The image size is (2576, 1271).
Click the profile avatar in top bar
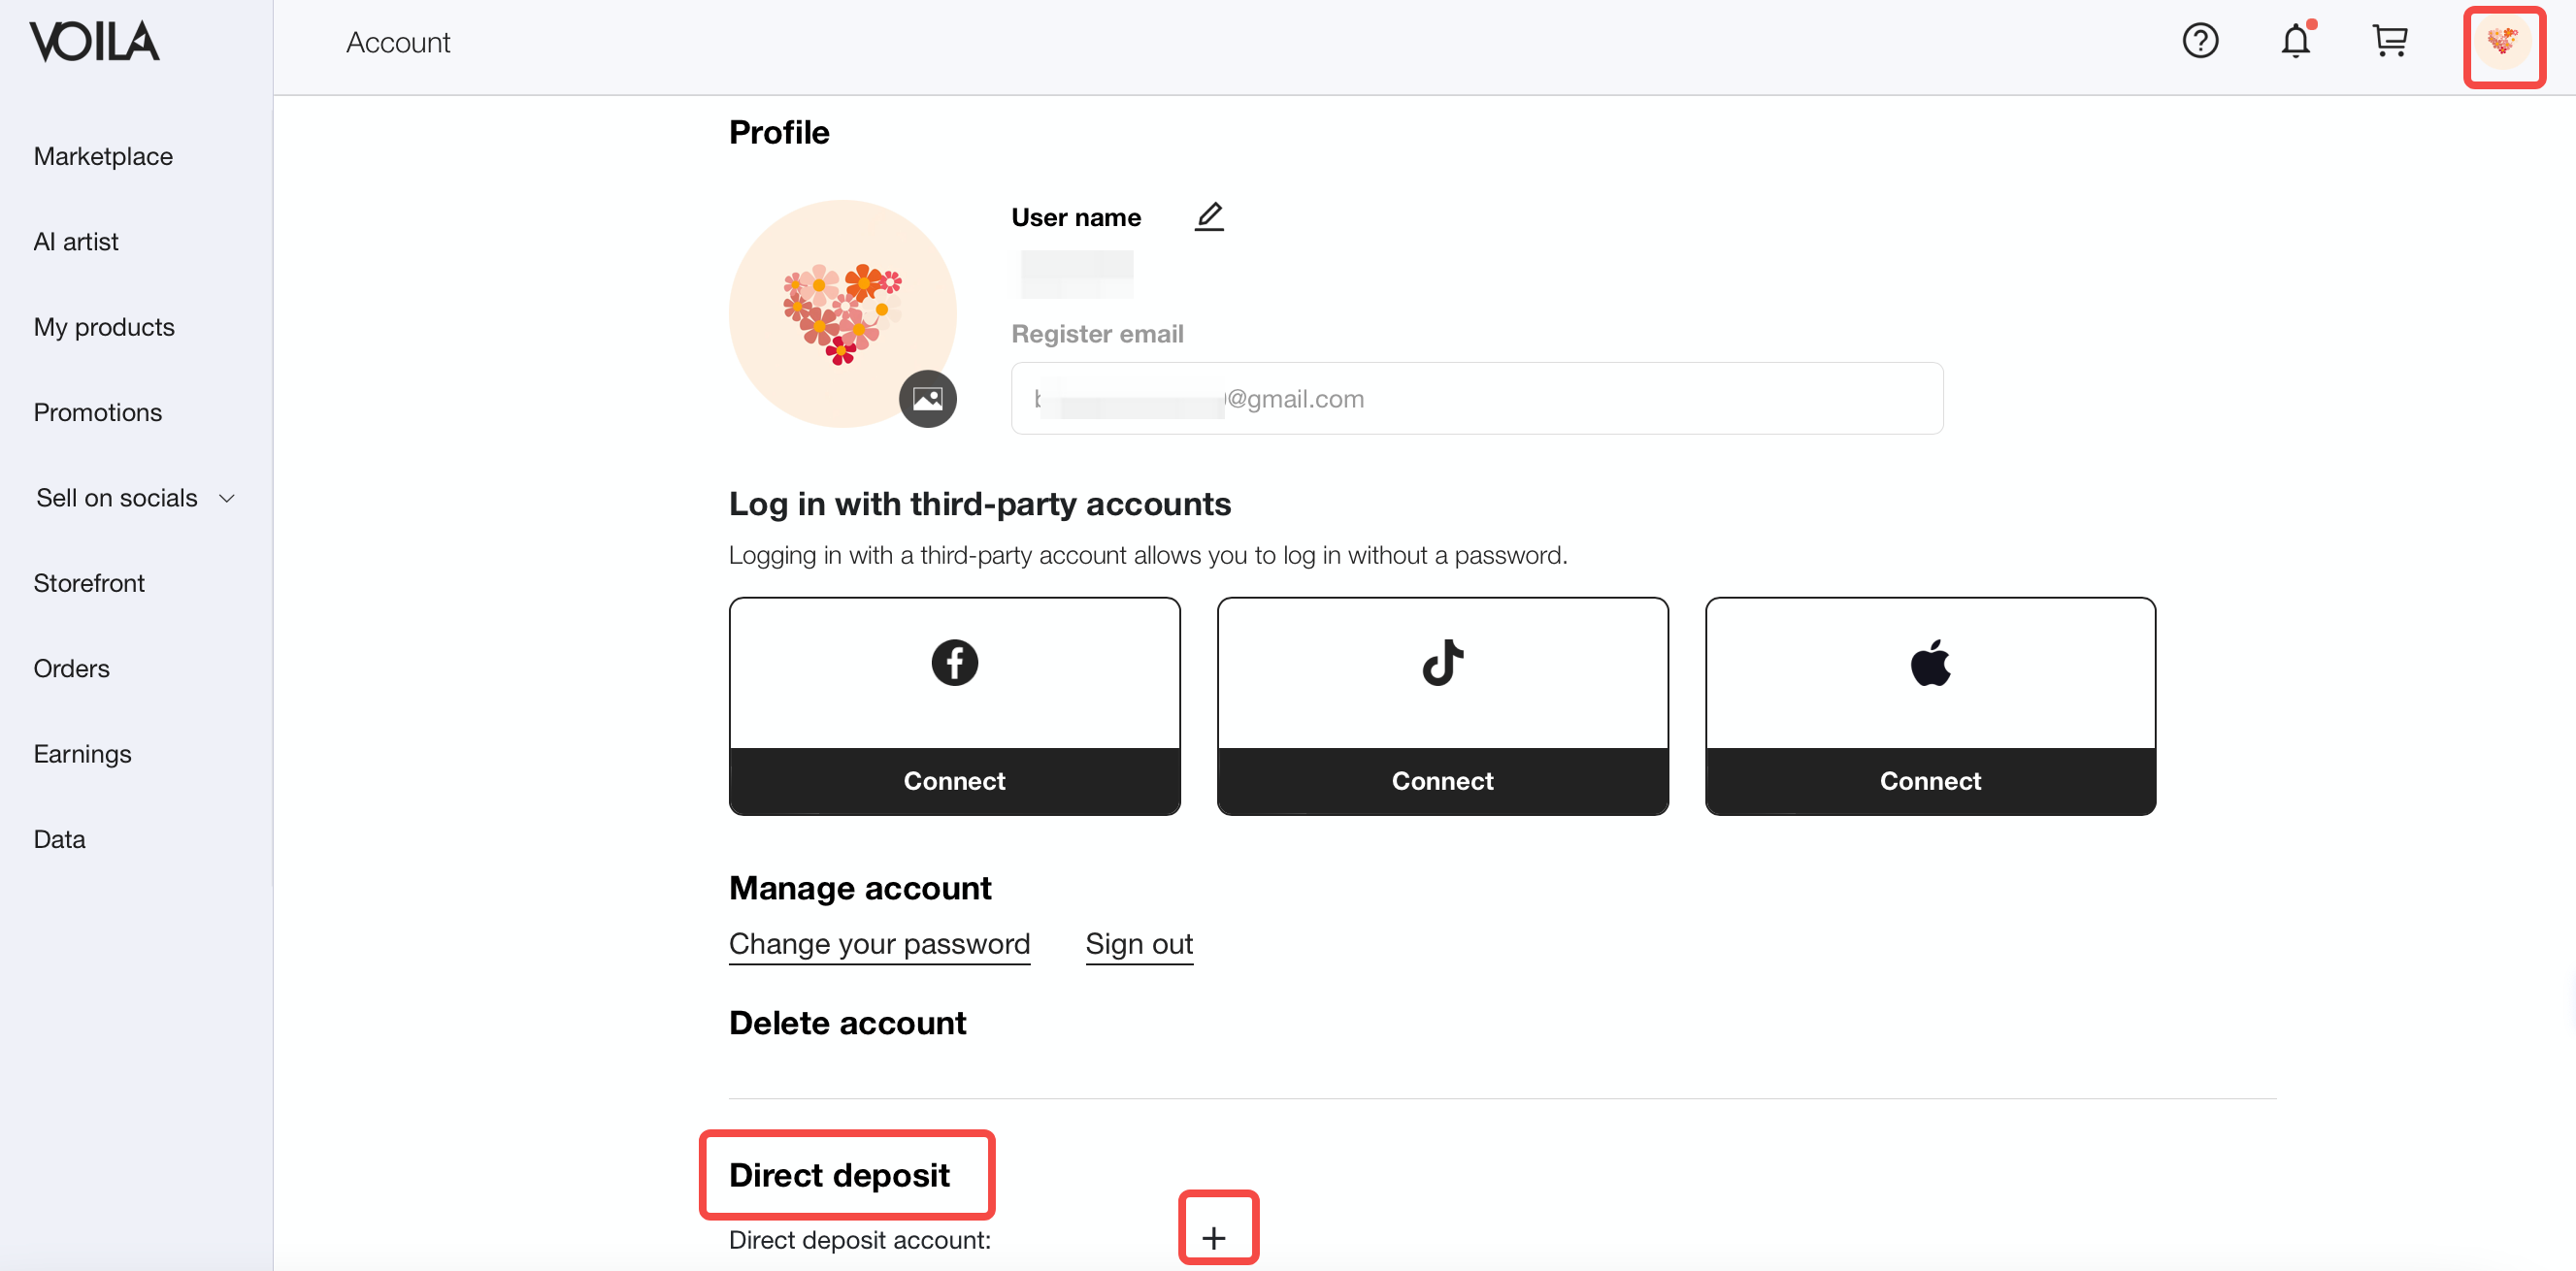[2503, 43]
